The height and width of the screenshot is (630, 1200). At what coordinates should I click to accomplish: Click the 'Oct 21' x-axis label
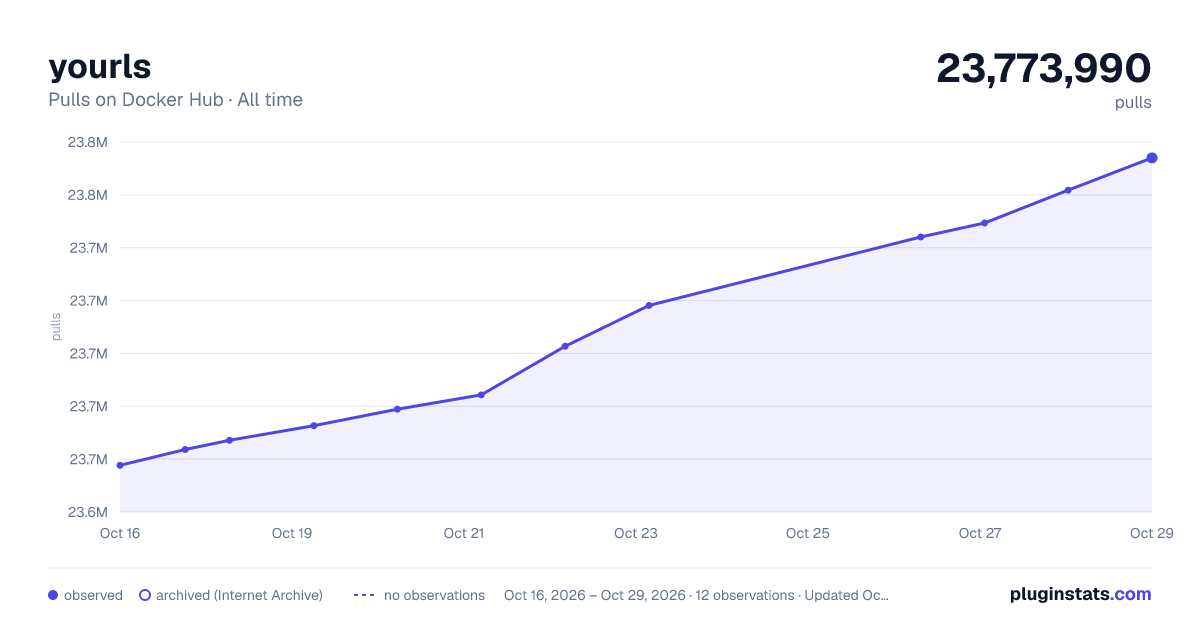click(464, 533)
